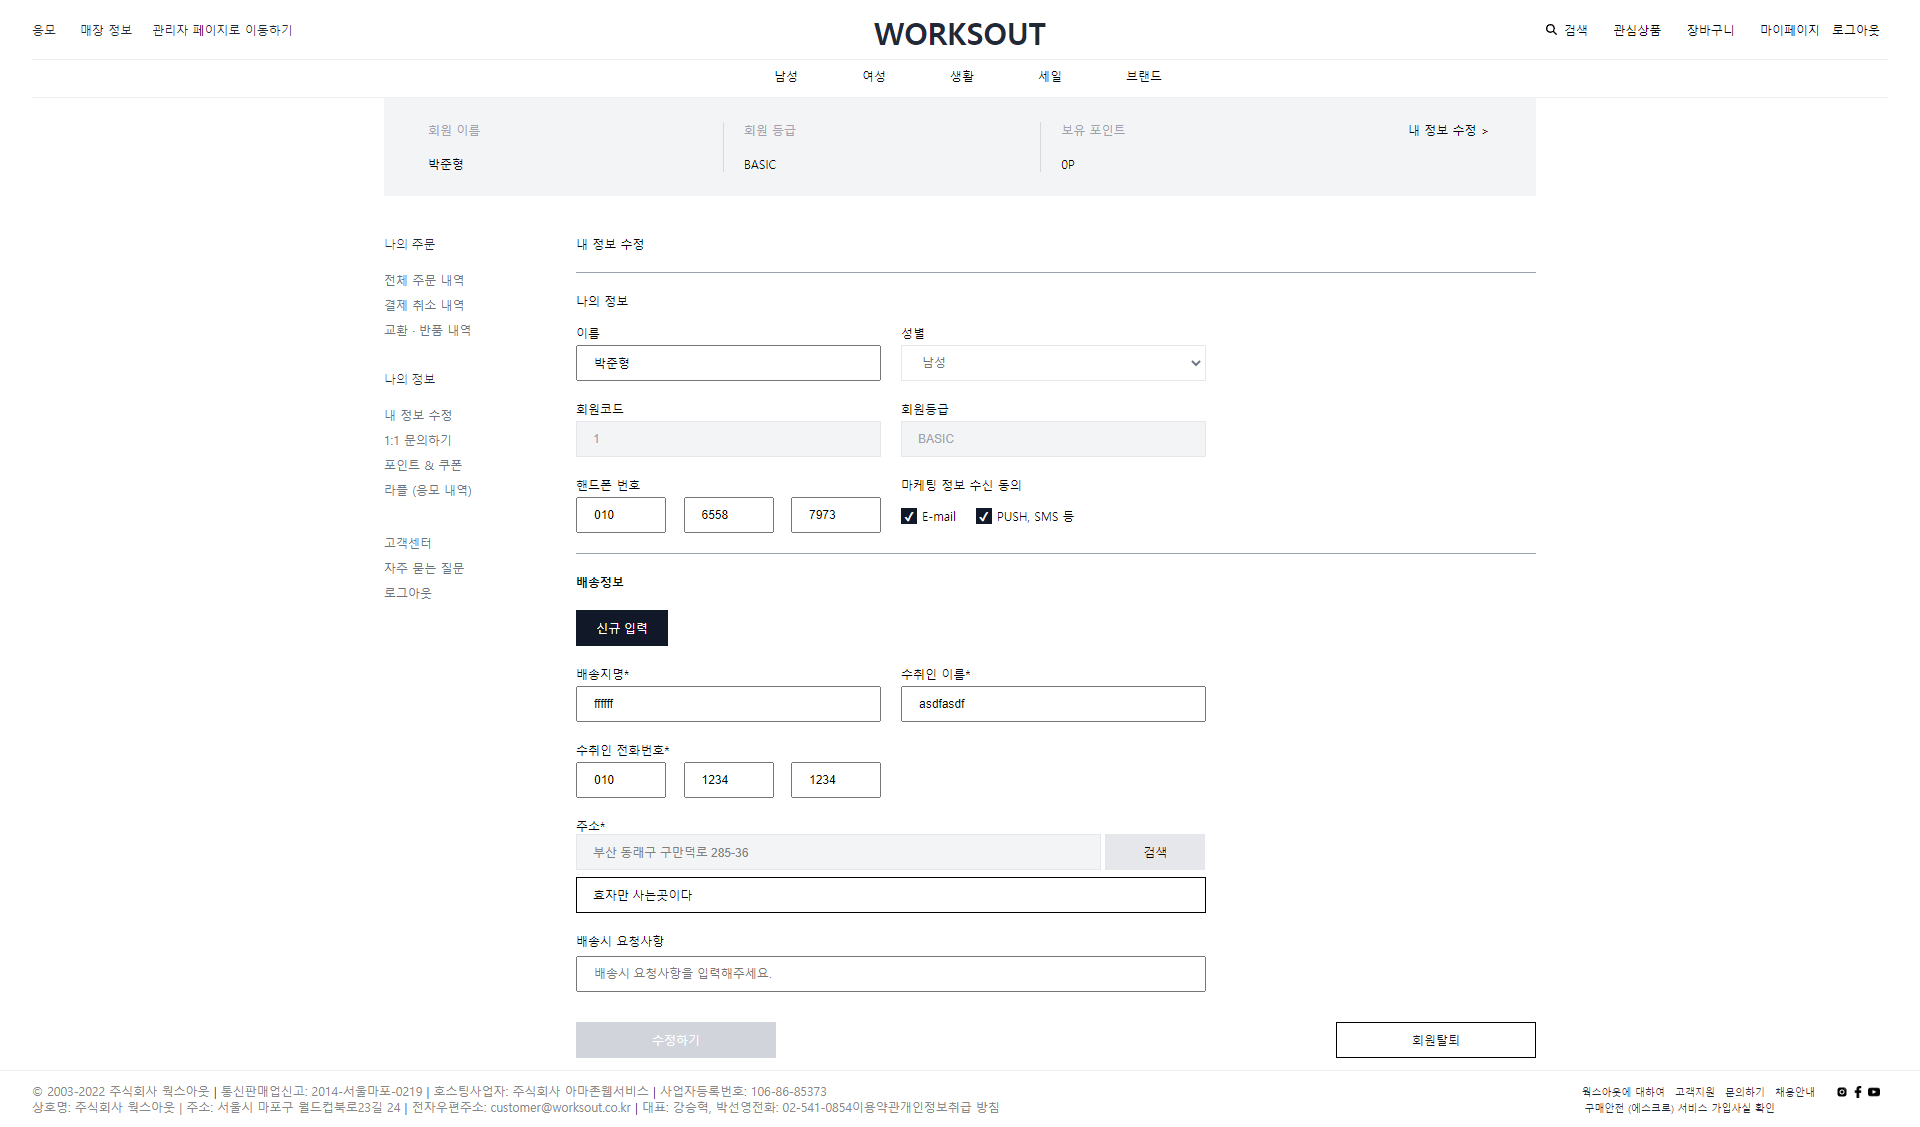Open the Facebook icon in the footer
1920x1127 pixels.
point(1858,1092)
